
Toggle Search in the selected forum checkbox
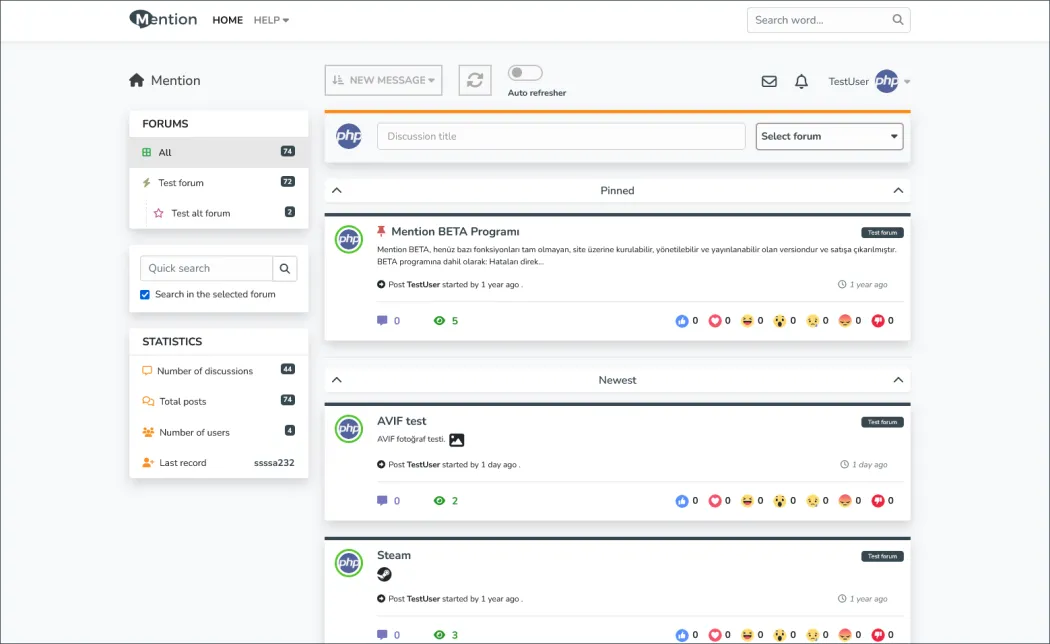[145, 295]
